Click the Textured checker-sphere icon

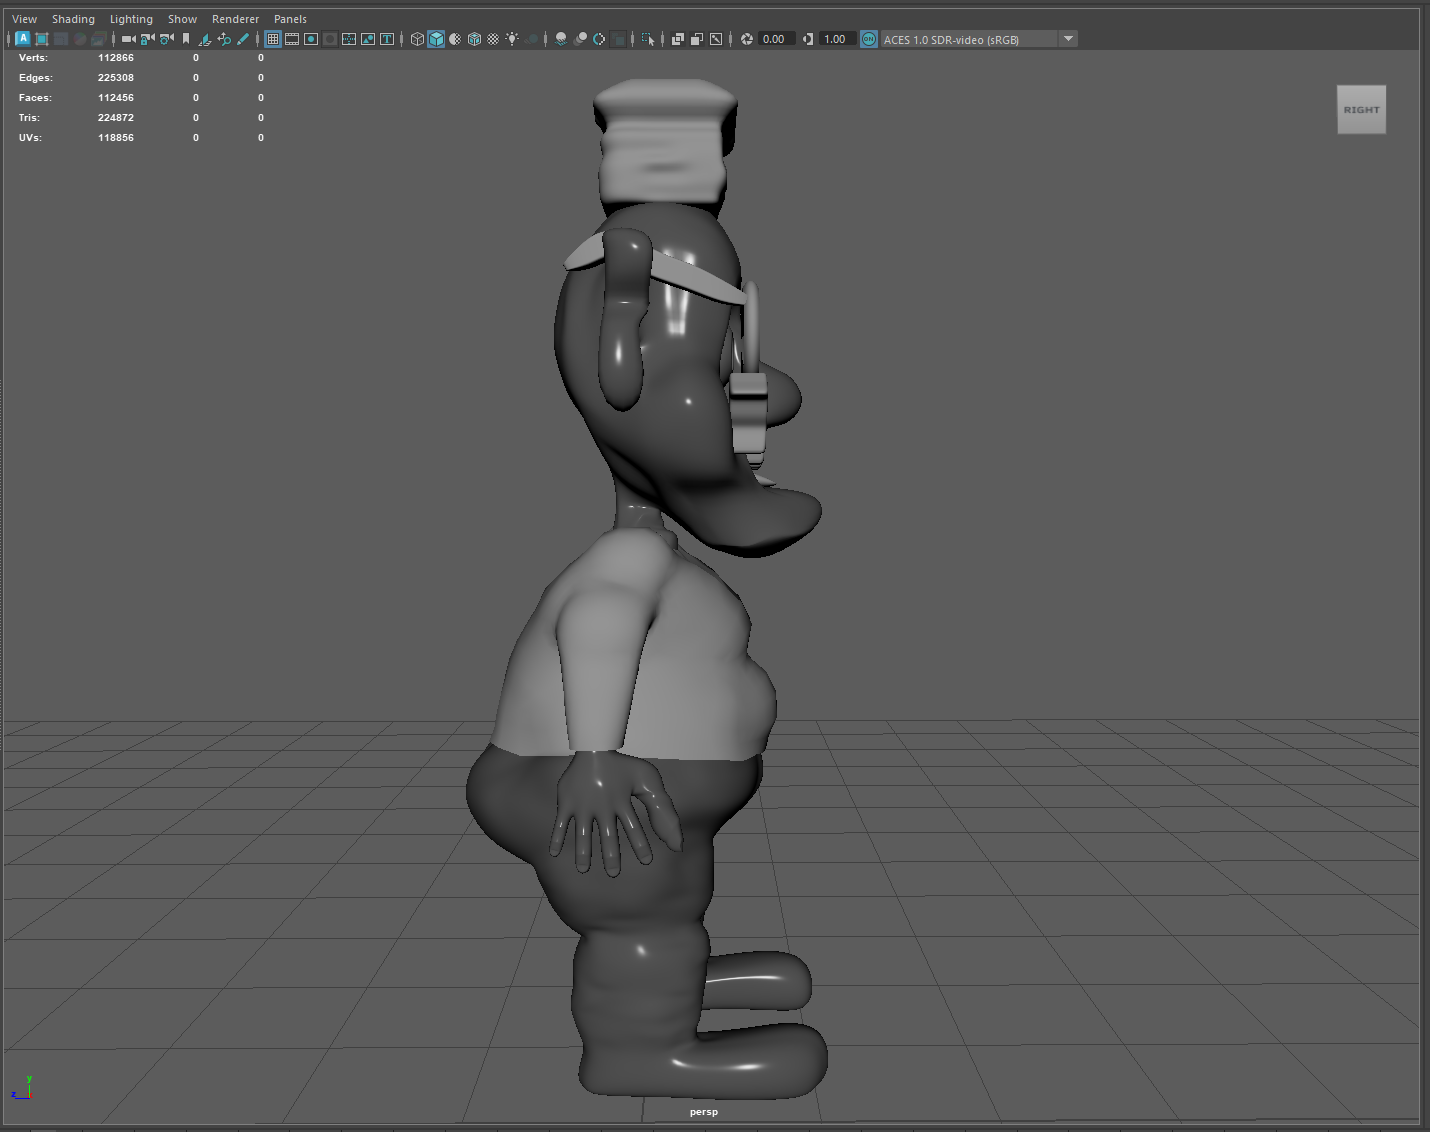493,39
